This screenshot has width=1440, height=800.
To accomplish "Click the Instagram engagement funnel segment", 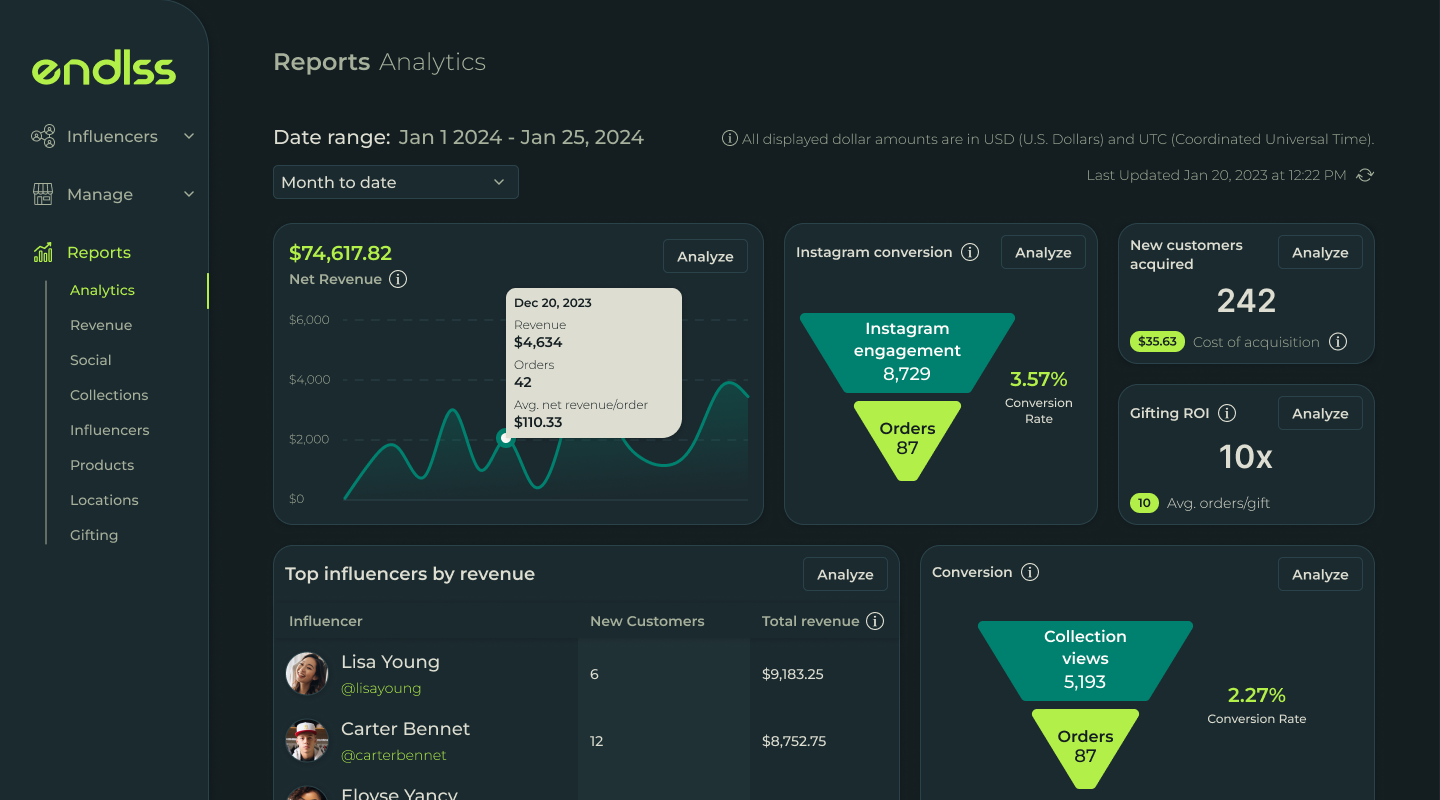I will (x=907, y=353).
